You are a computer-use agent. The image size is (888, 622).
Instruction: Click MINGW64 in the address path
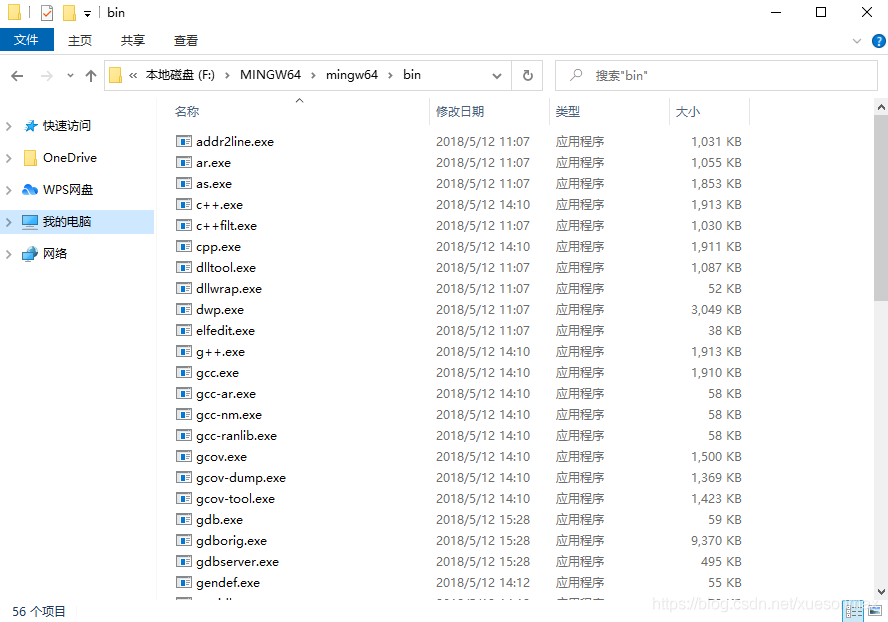click(x=270, y=75)
